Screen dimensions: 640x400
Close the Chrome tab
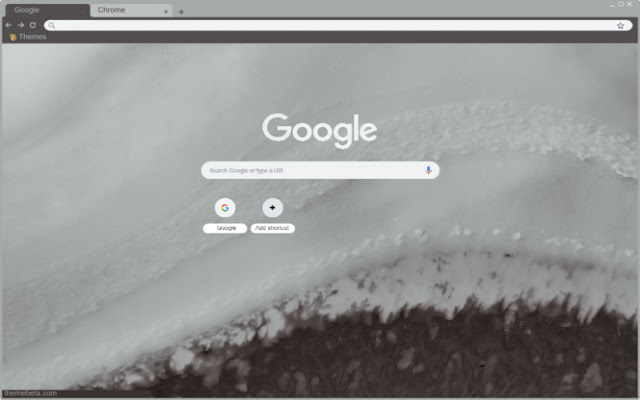coord(166,11)
